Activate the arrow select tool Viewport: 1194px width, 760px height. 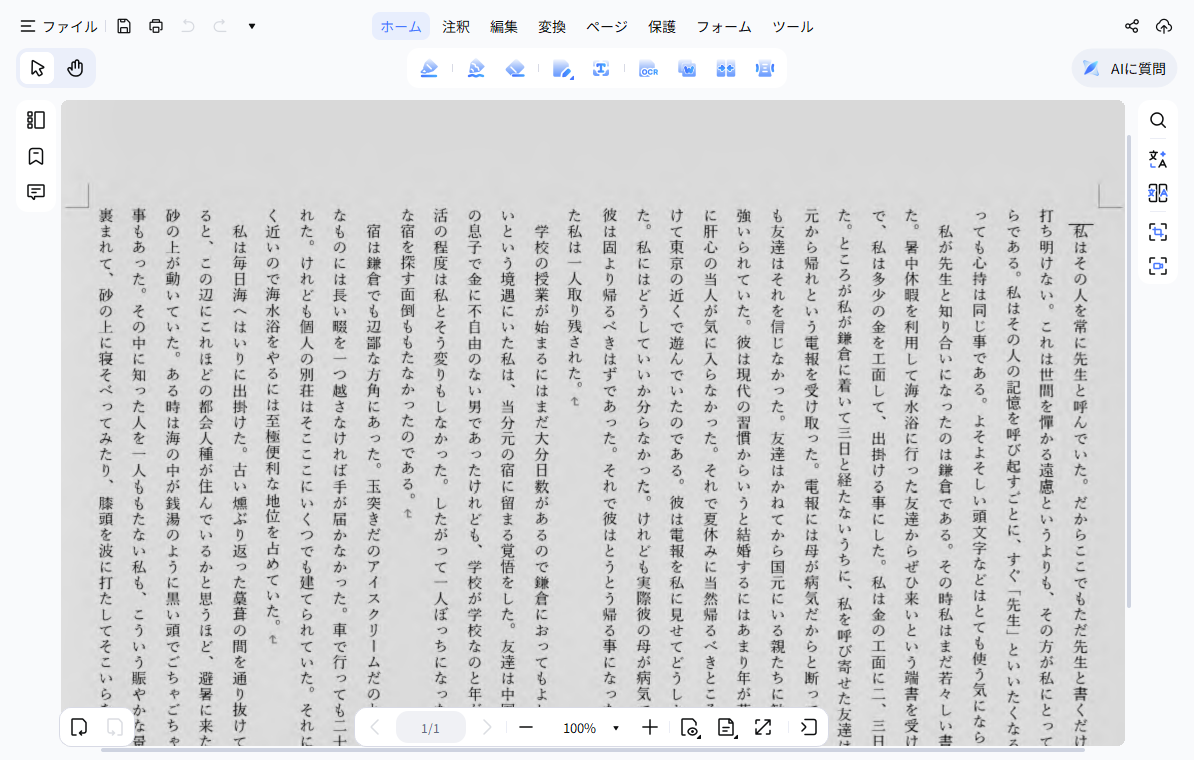click(x=37, y=69)
